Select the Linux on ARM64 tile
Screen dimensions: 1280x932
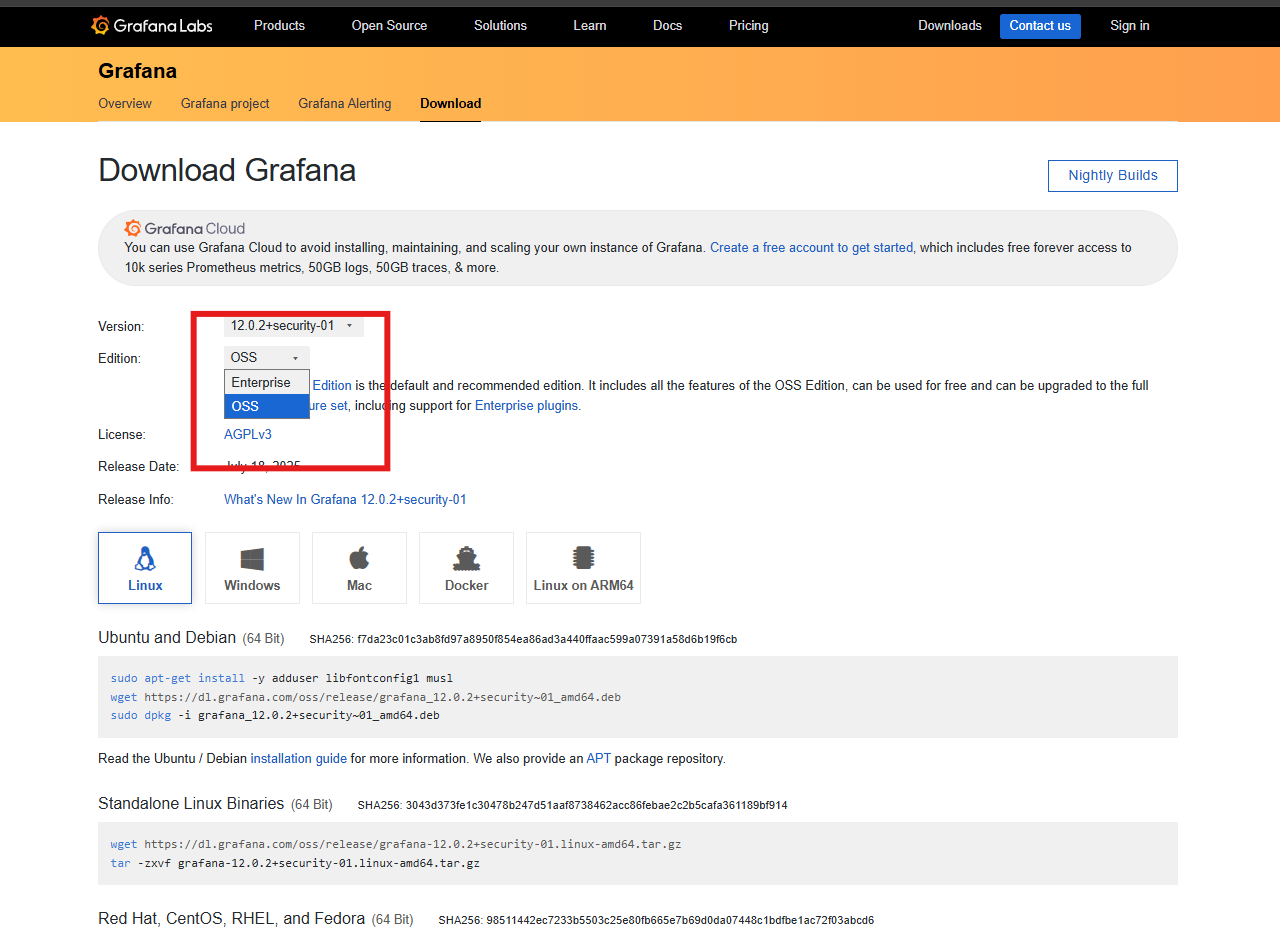(583, 568)
